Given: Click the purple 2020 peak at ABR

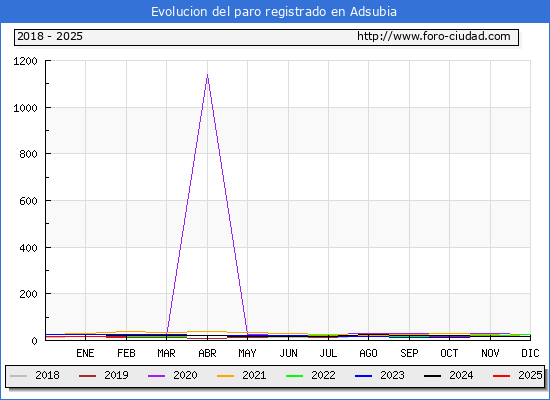Looking at the screenshot, I should (207, 75).
